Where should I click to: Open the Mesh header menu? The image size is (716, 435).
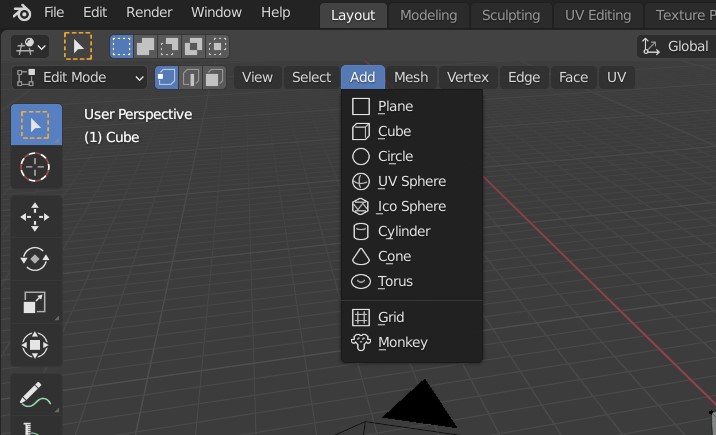410,77
